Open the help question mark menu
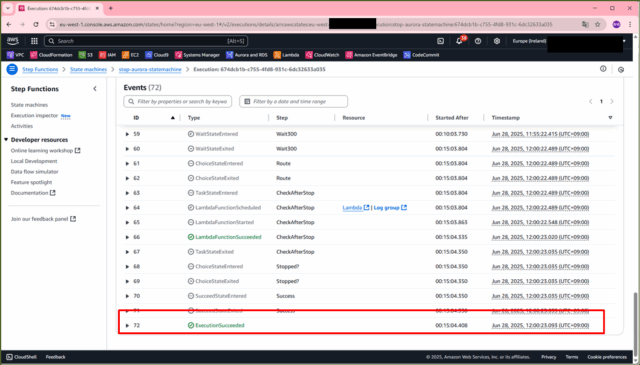This screenshot has height=365, width=640. pos(478,41)
